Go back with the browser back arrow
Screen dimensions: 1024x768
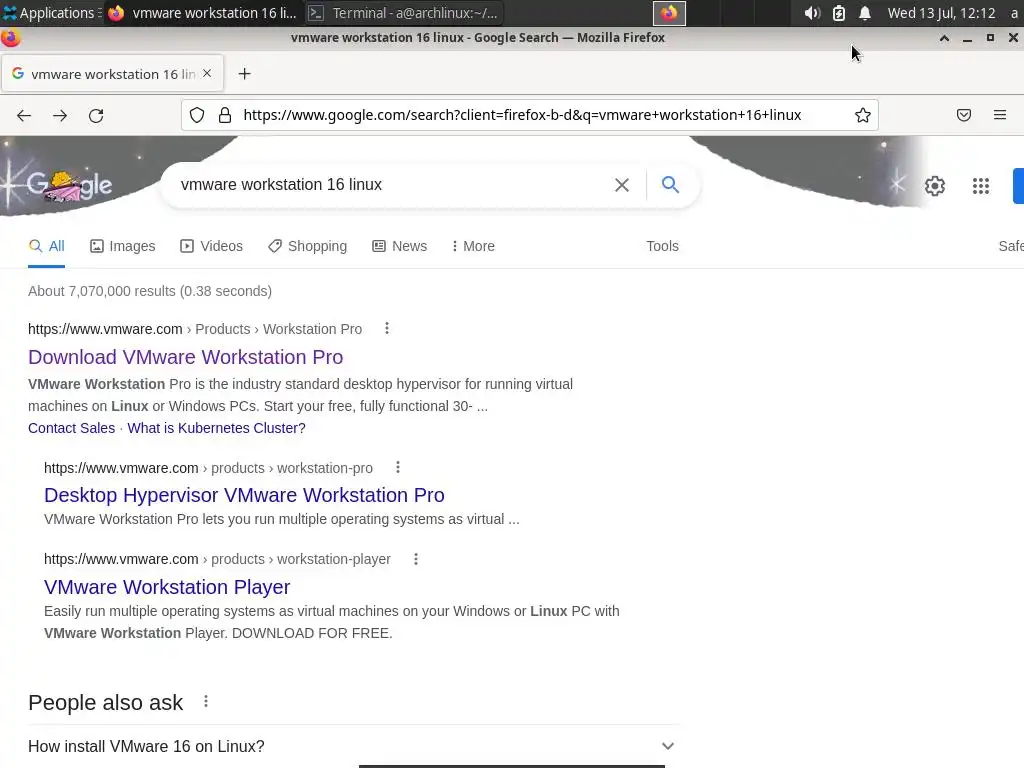click(x=24, y=116)
